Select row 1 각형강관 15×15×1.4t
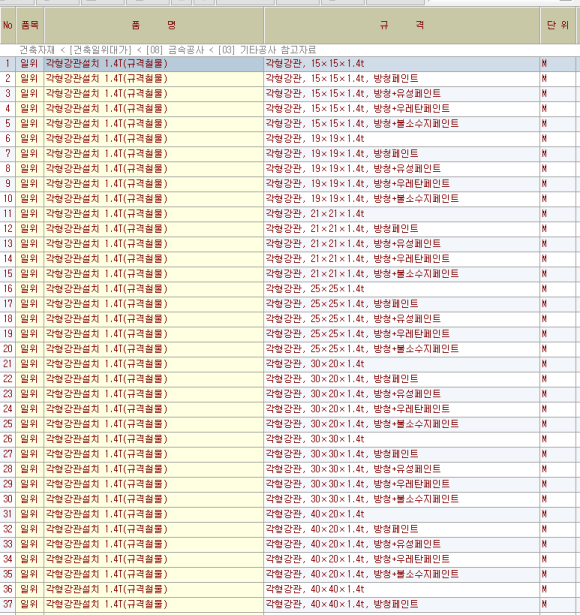The image size is (580, 615). (315, 64)
